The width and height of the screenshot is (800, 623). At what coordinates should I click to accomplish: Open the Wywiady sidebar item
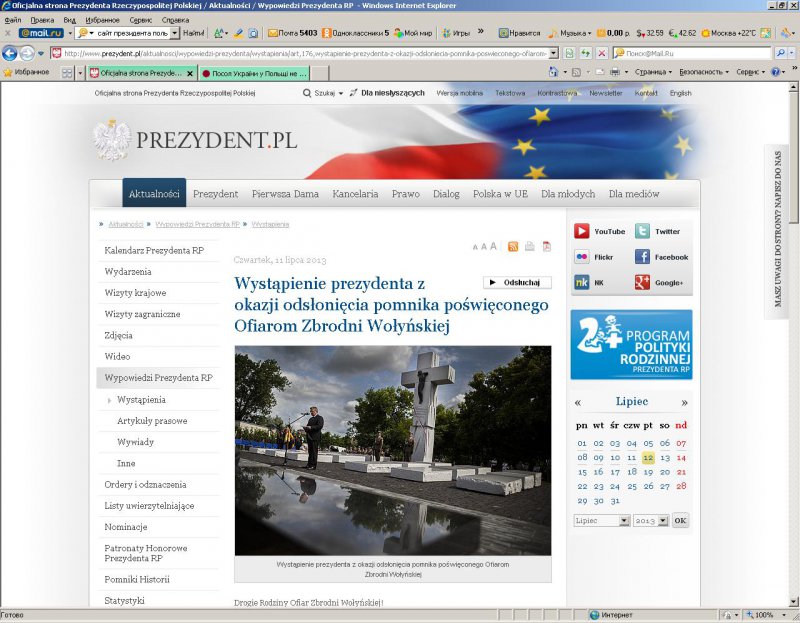pyautogui.click(x=135, y=442)
